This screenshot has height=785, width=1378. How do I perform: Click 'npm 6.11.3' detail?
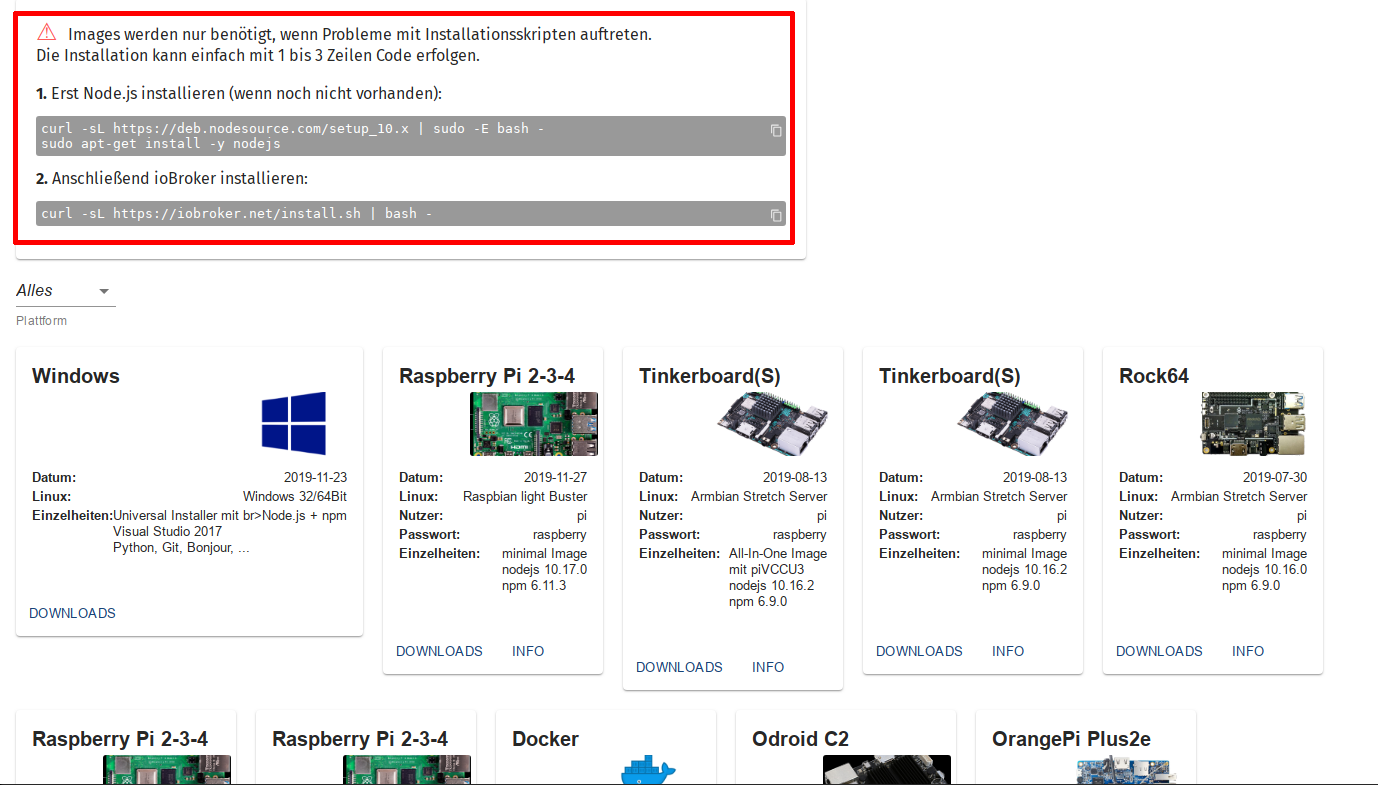(534, 586)
